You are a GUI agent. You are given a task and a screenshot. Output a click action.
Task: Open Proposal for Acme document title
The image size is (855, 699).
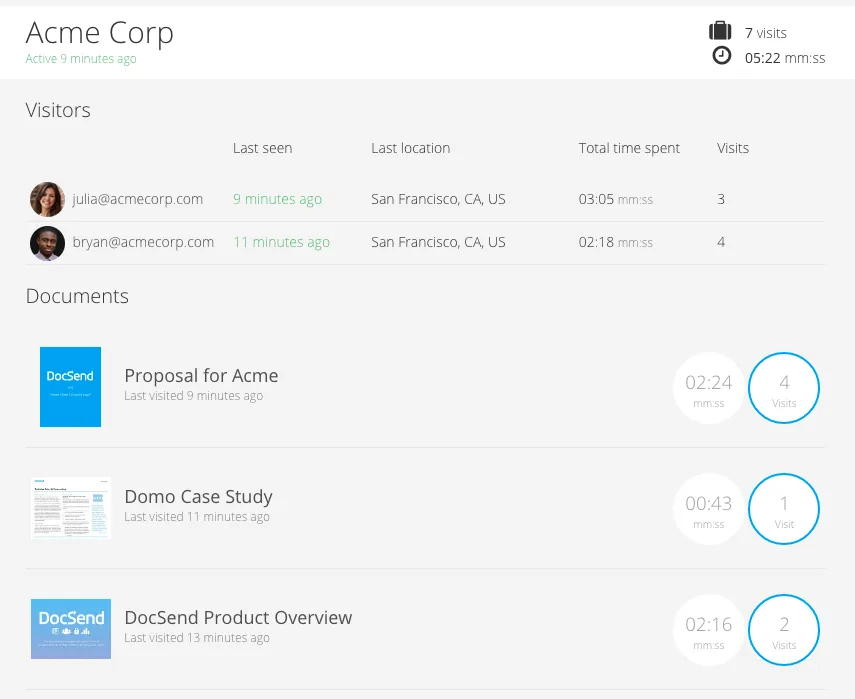coord(201,376)
